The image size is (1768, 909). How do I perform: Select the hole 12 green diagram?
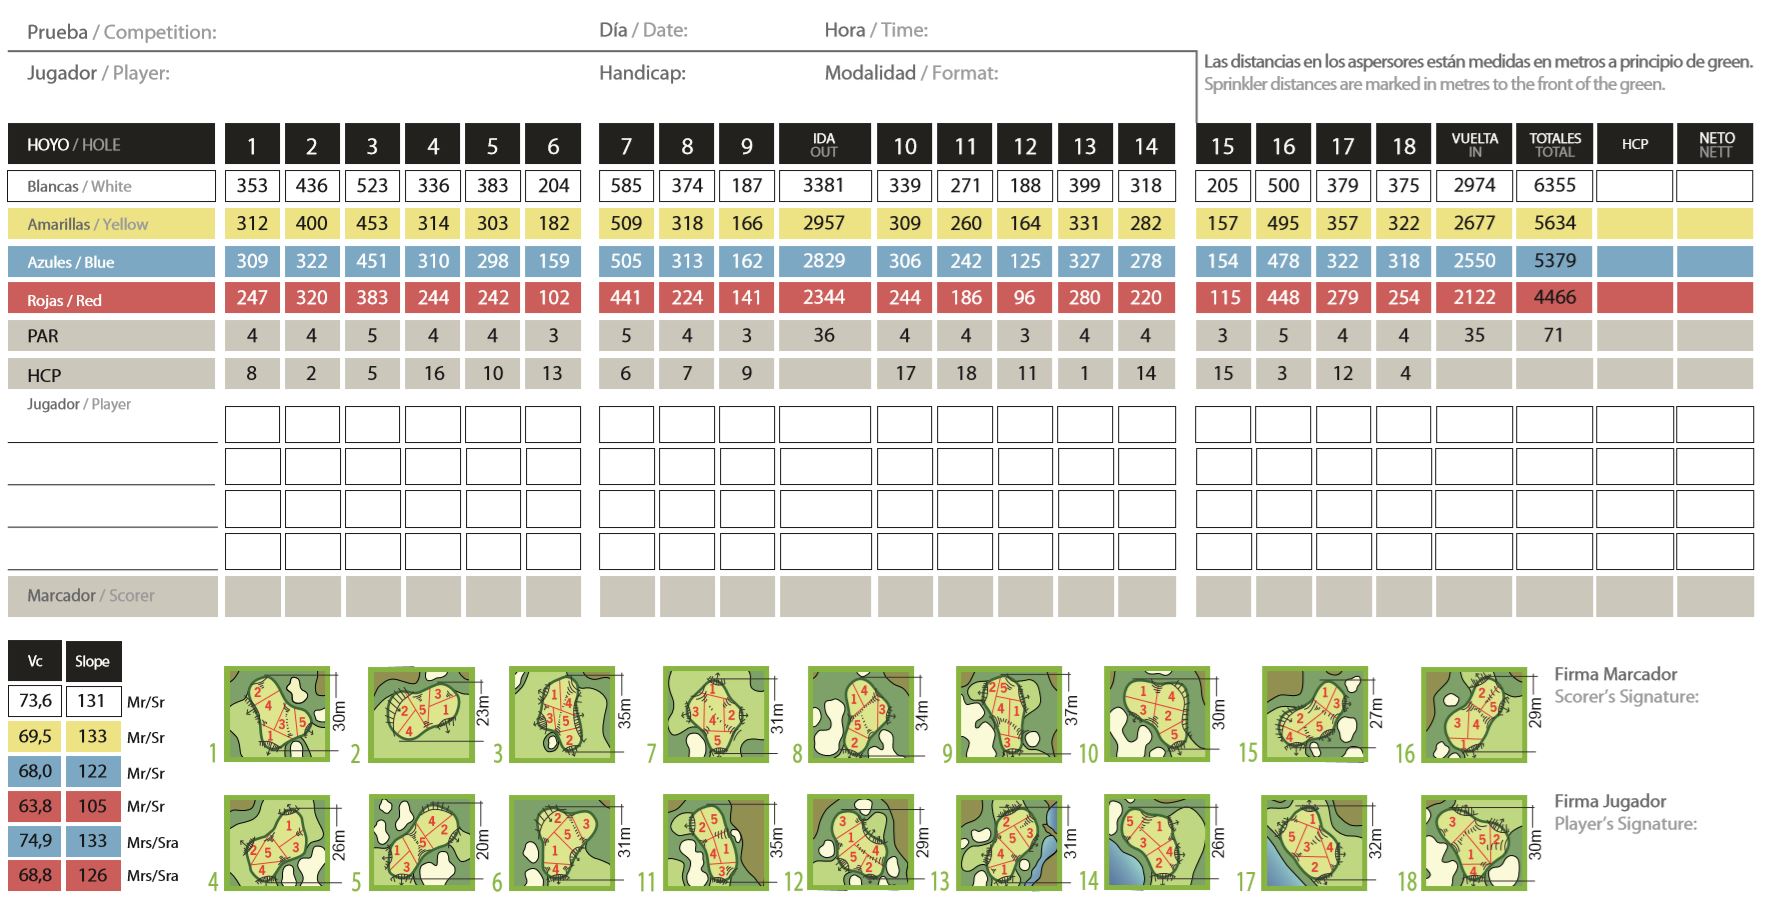(860, 842)
